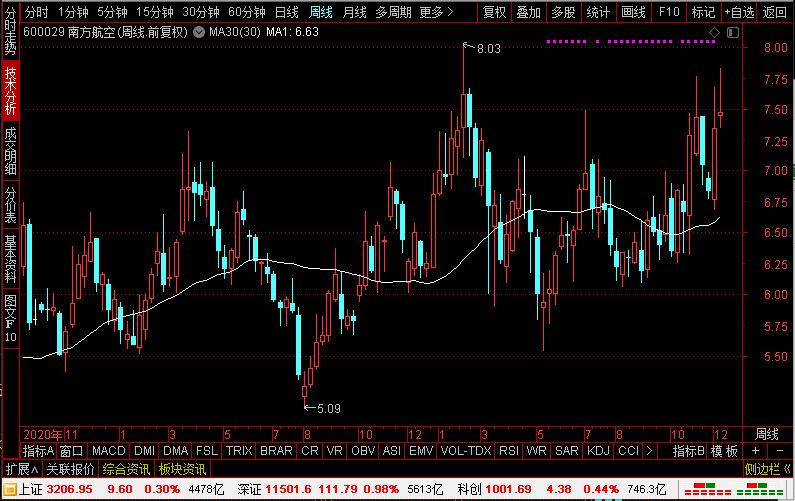795x501 pixels.
Task: Select the KDJ indicator
Action: (x=598, y=451)
